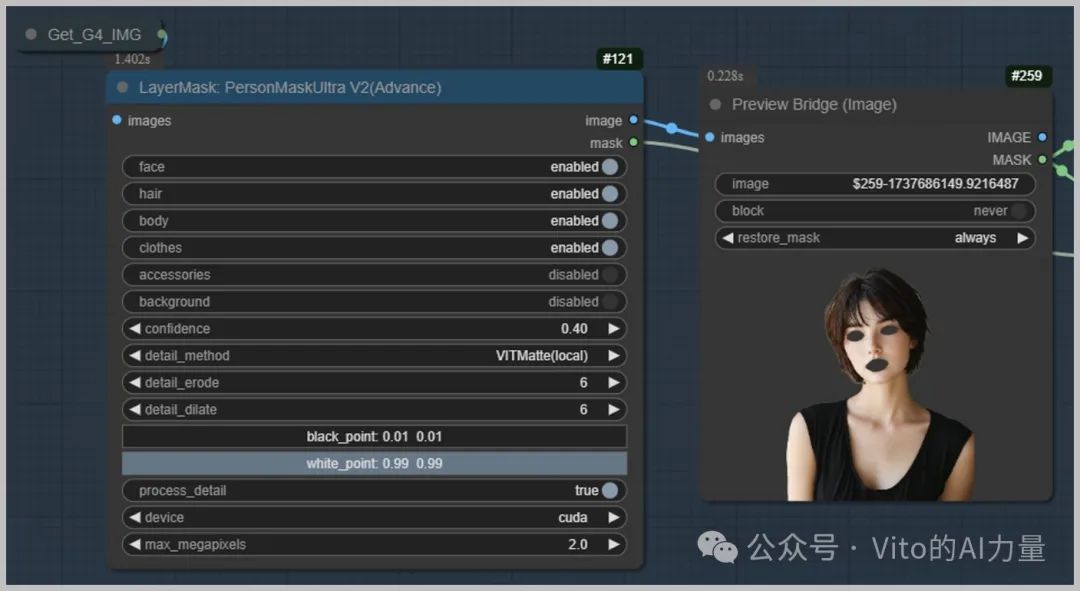Click the #121 node badge
The width and height of the screenshot is (1080, 591).
[618, 59]
